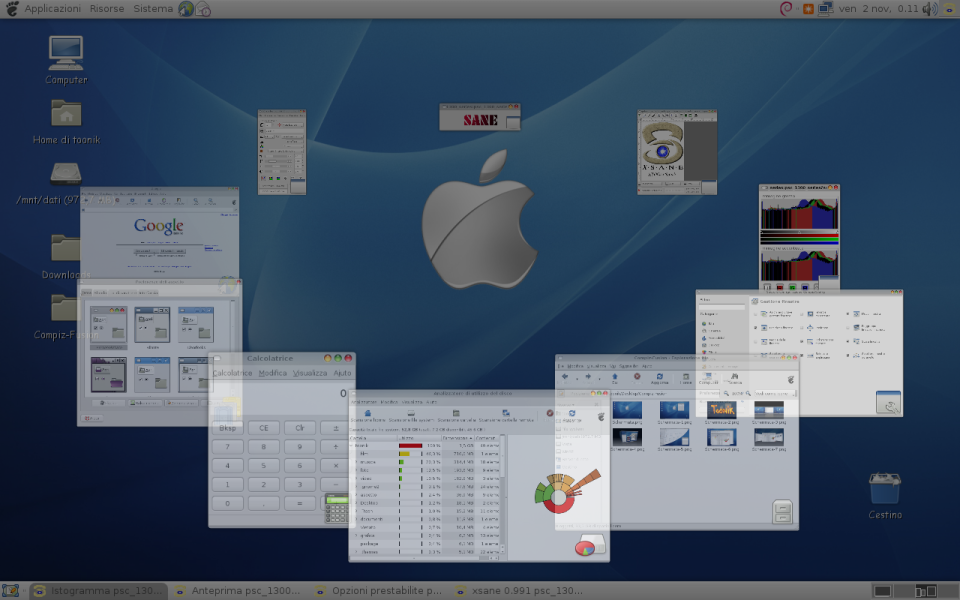Open the Sistema menu
The width and height of the screenshot is (960, 600).
coord(153,9)
